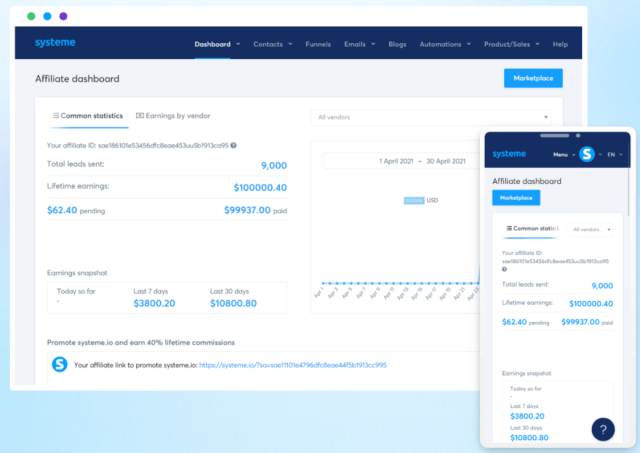Viewport: 640px width, 453px height.
Task: Click the mobile Marketplace button
Action: [516, 198]
